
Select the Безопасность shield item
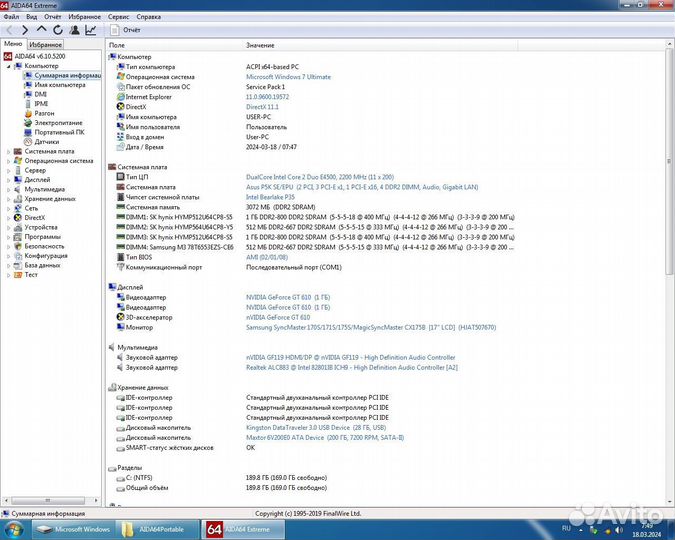(x=39, y=246)
